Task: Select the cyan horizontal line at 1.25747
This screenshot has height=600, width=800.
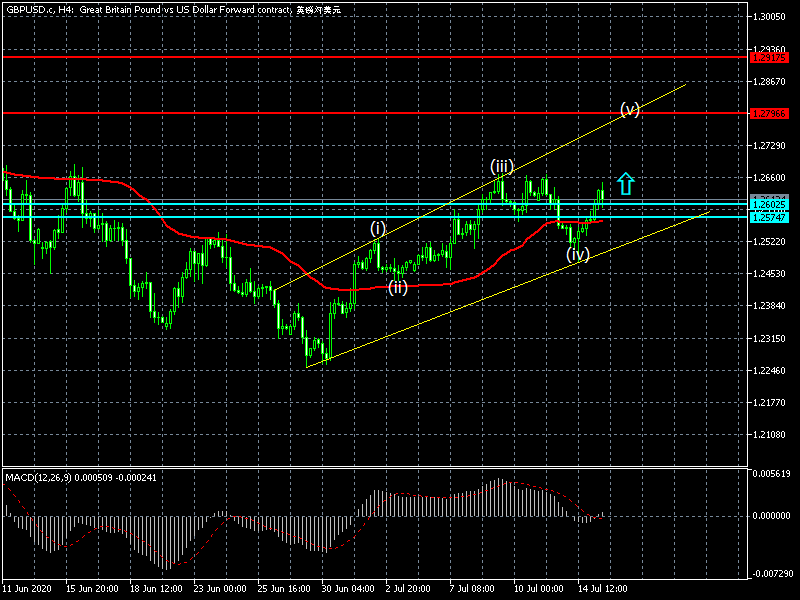Action: coord(375,217)
